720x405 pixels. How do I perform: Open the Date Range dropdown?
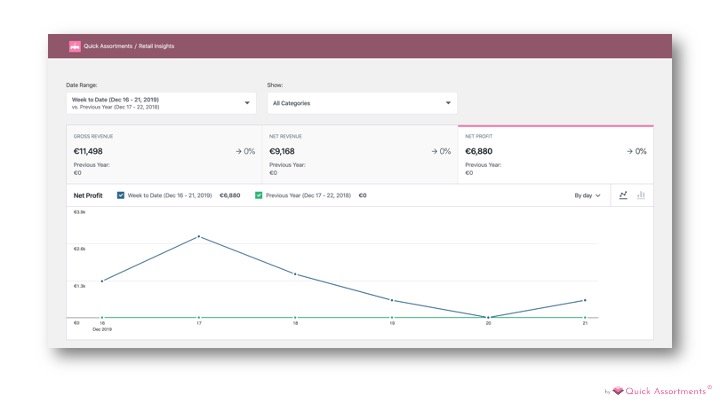coord(161,103)
